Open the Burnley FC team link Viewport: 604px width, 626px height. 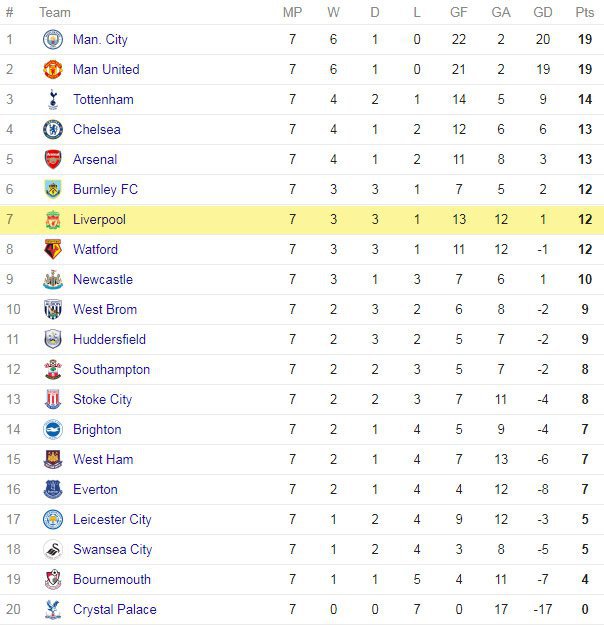click(x=105, y=190)
